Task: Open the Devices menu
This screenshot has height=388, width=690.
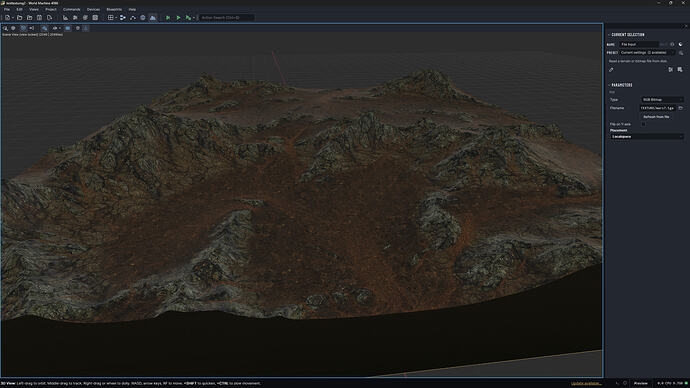Action: pos(93,9)
